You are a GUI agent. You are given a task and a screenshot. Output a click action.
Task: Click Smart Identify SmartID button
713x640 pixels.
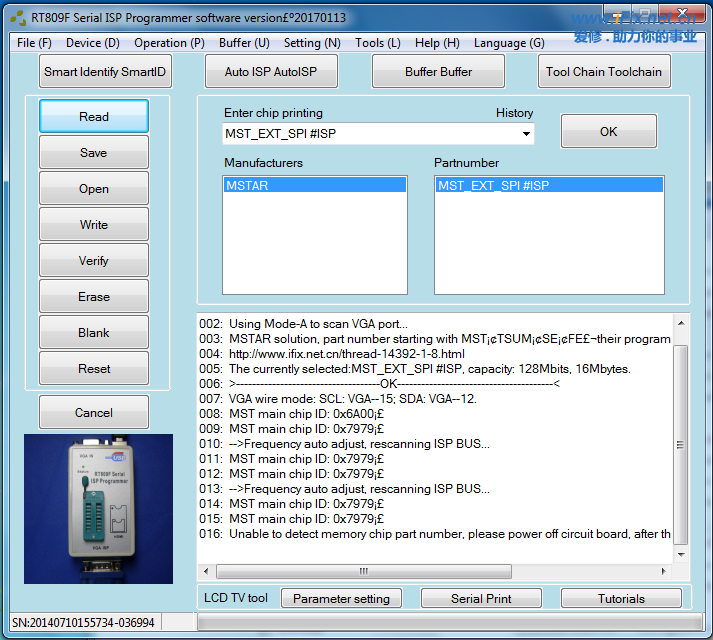point(105,72)
